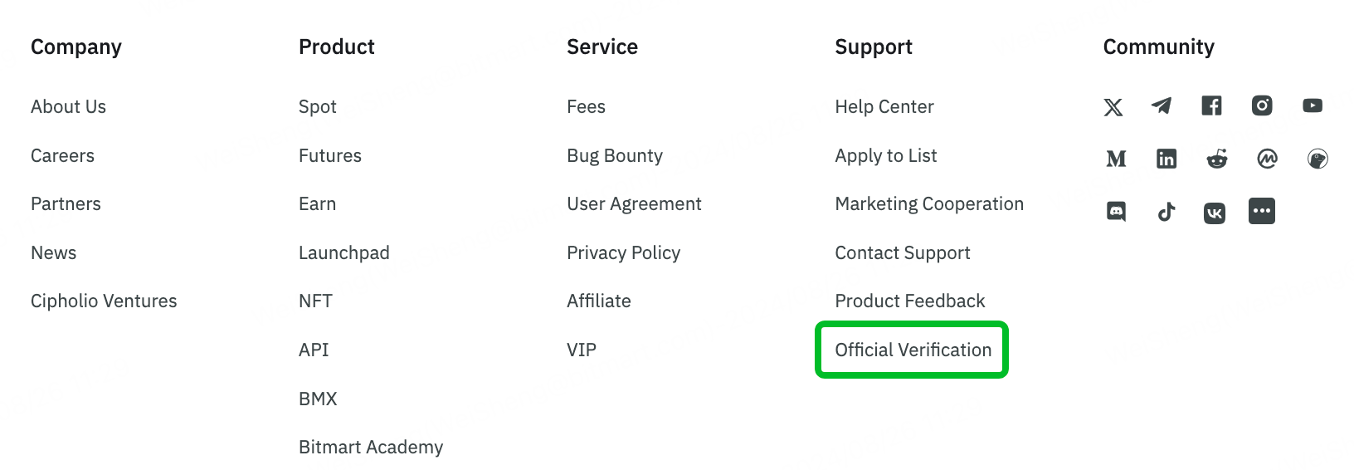Open the Official Verification link
This screenshot has height=471, width=1356.
[913, 350]
